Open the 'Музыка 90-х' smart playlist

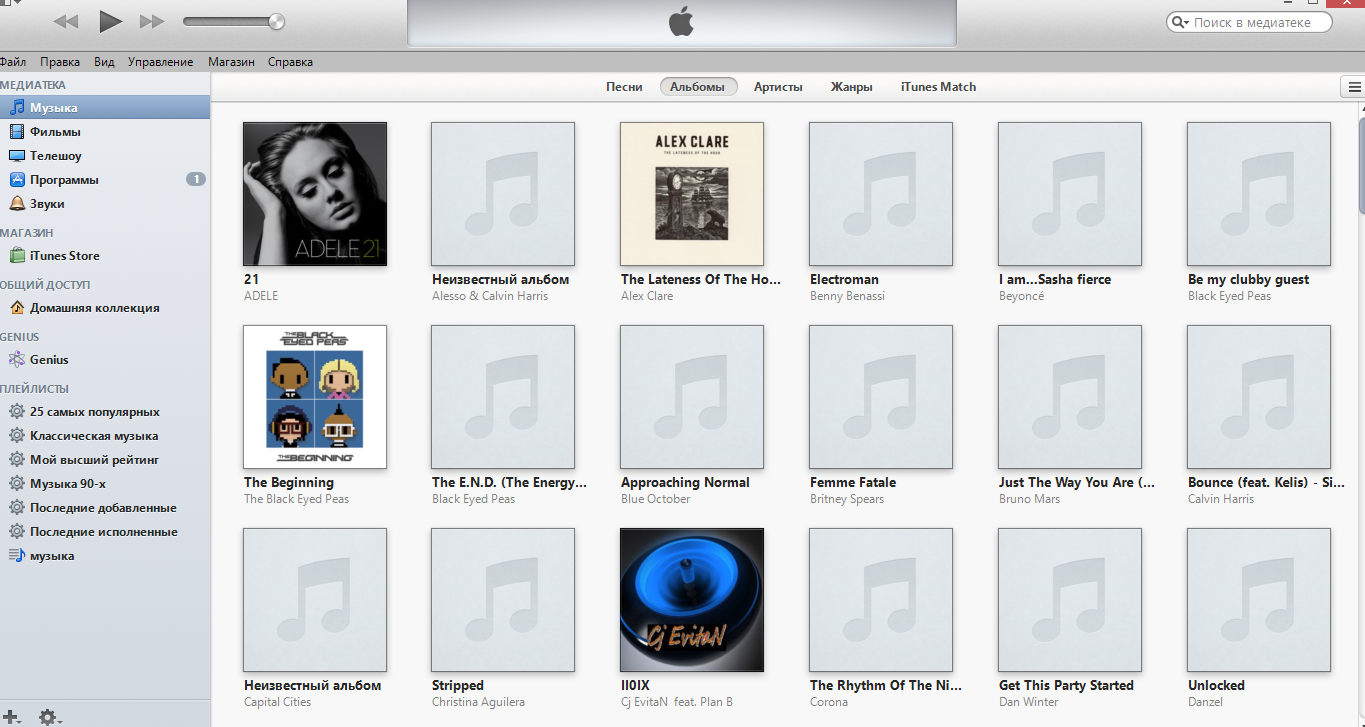tap(105, 483)
